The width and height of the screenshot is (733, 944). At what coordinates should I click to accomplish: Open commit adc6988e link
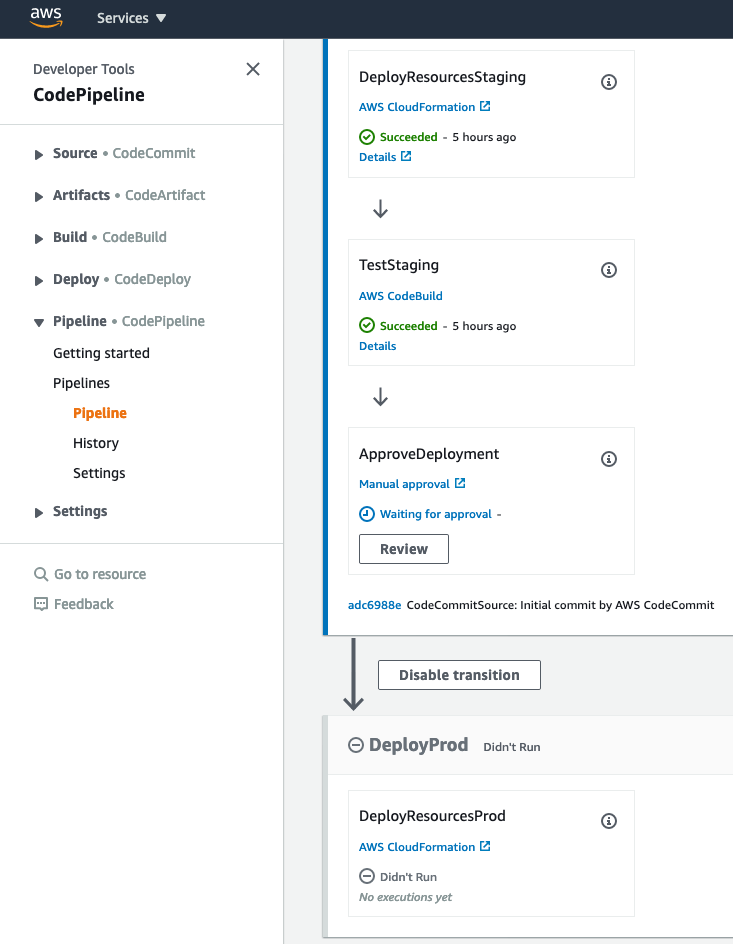pos(374,605)
